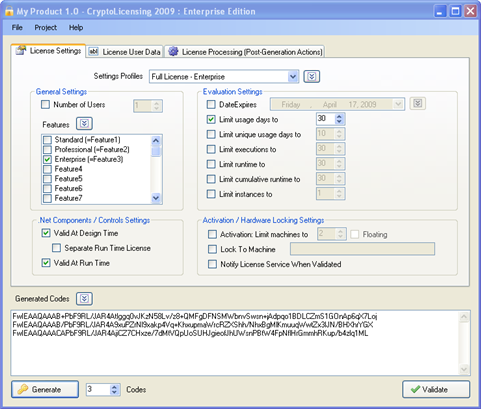Switch to License Settings tab
The height and width of the screenshot is (409, 481).
(48, 51)
